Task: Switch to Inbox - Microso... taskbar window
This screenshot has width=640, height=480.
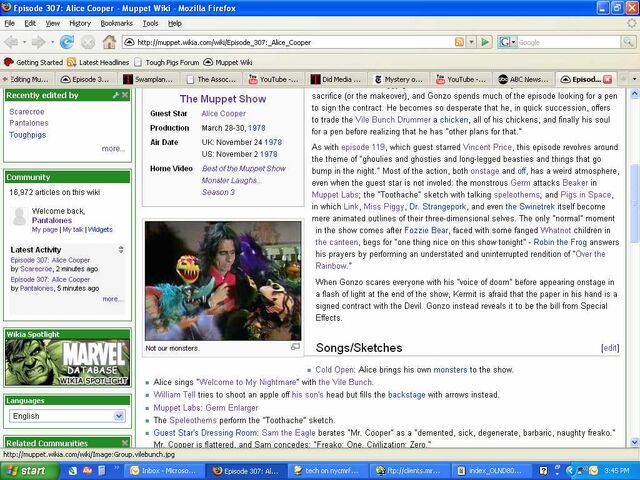Action: click(163, 471)
